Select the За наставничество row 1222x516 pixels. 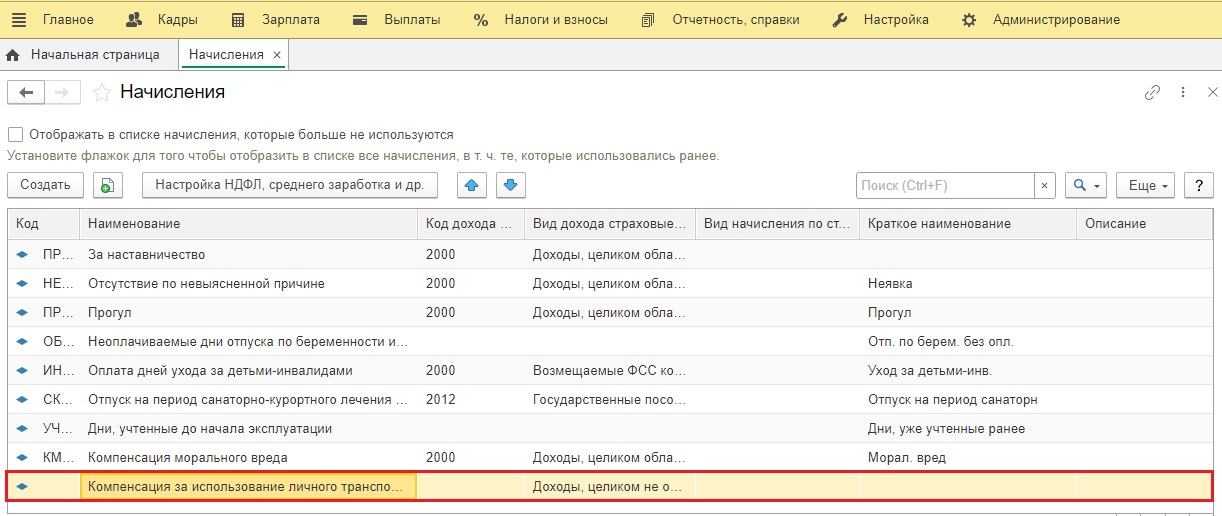pos(610,254)
